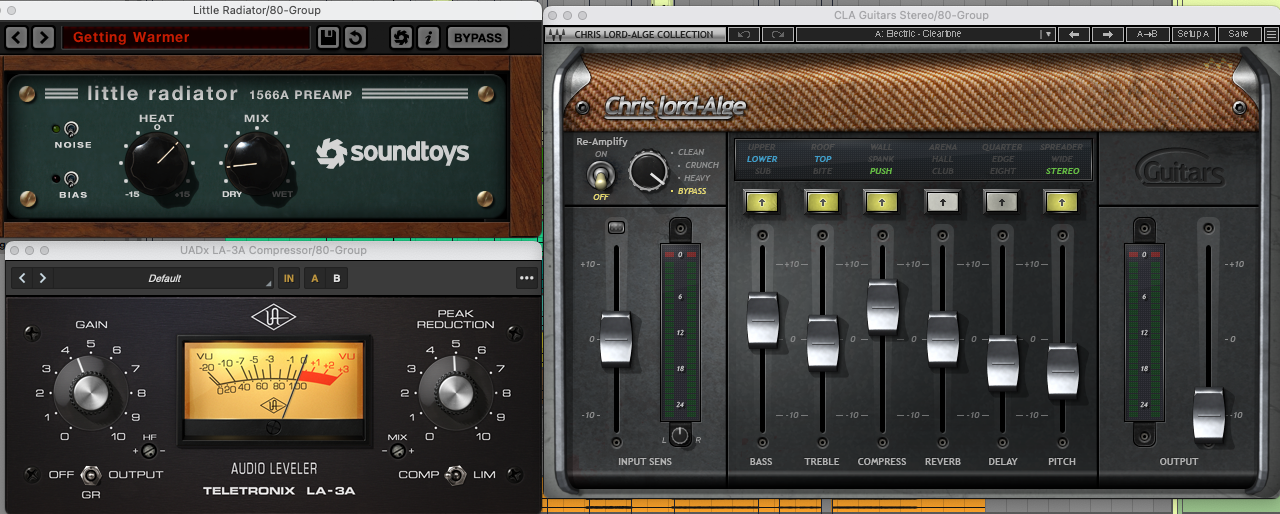Click the COMPRESS mode arrow button
Screen dimensions: 1280x514
click(x=882, y=202)
